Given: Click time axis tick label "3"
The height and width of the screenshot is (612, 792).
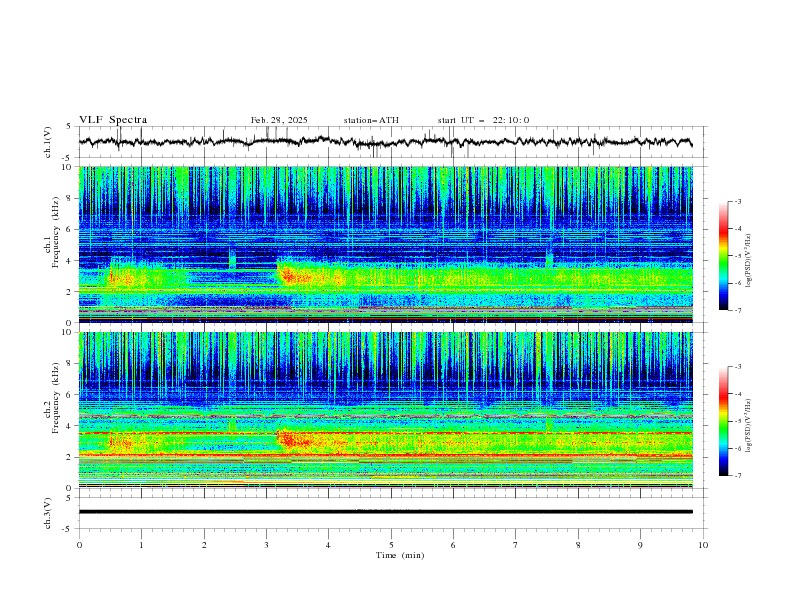Looking at the screenshot, I should [x=266, y=545].
